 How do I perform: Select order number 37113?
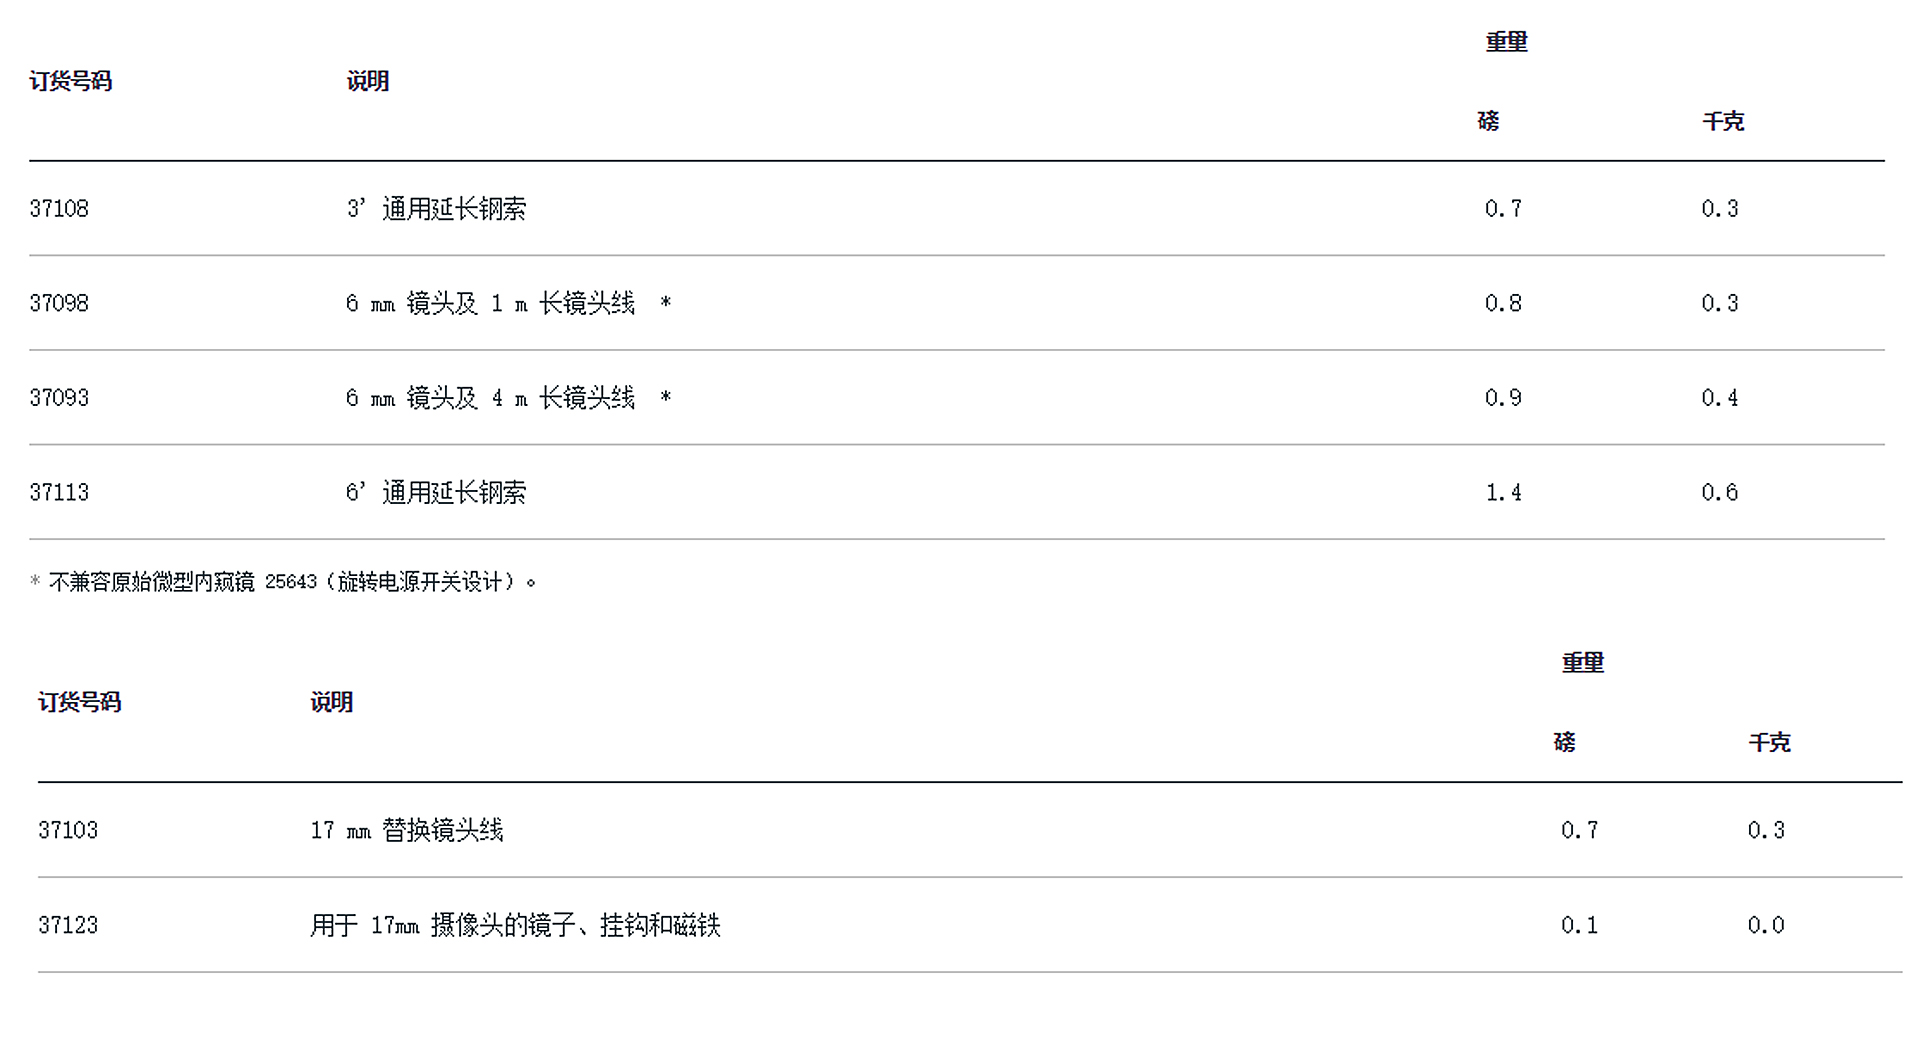pyautogui.click(x=59, y=492)
